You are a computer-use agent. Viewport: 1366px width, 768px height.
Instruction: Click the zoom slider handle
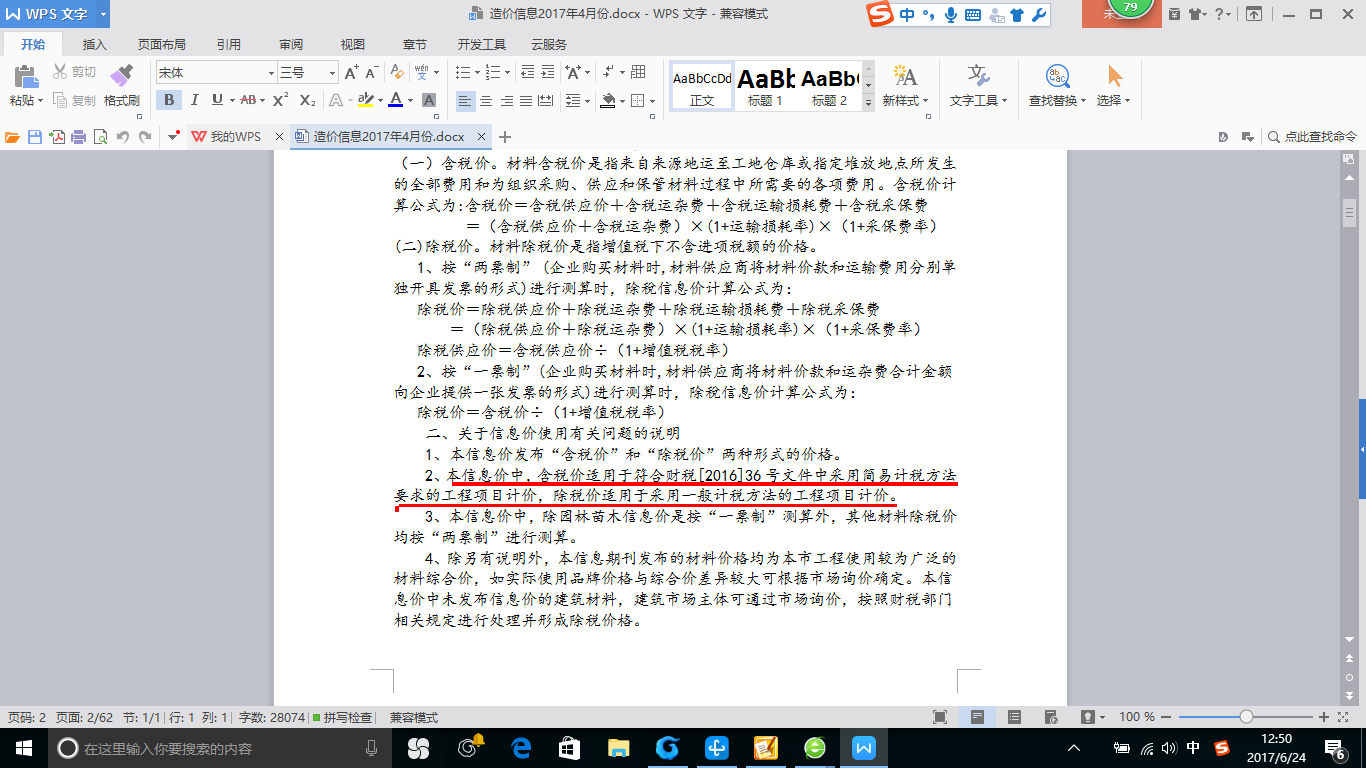click(x=1246, y=717)
